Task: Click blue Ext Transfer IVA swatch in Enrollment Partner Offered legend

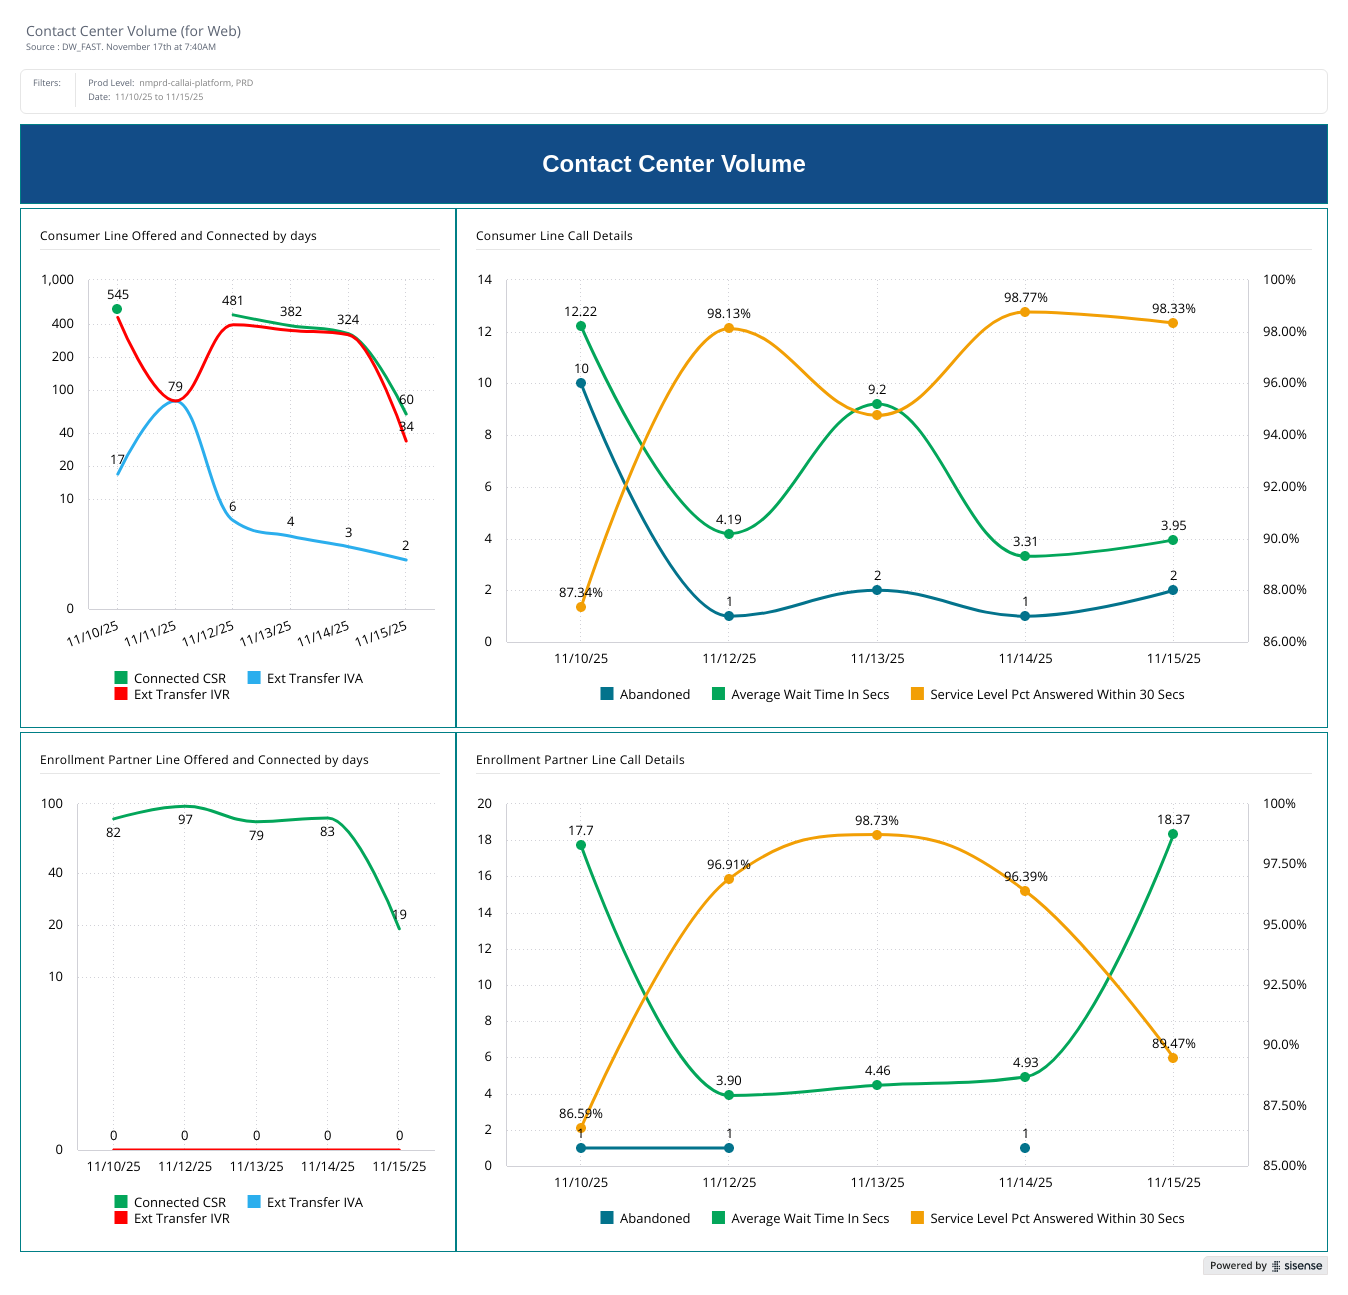Action: point(254,1202)
